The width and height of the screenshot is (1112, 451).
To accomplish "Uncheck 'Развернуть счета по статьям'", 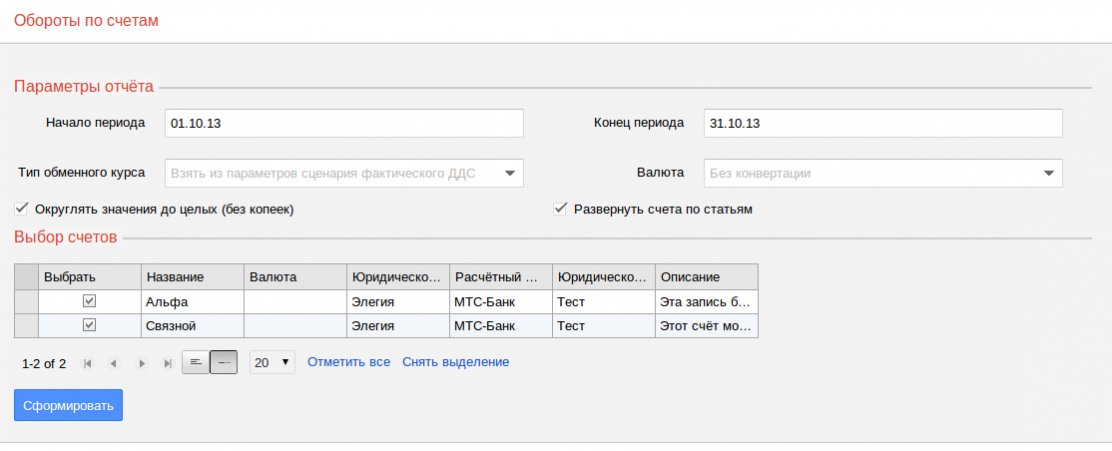I will pyautogui.click(x=561, y=209).
